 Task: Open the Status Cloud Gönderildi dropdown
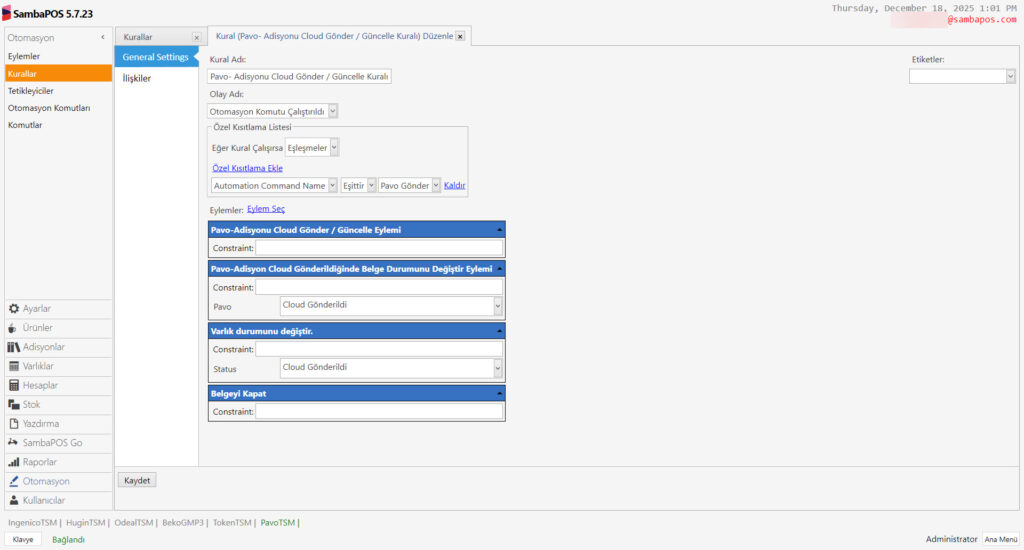coord(497,368)
